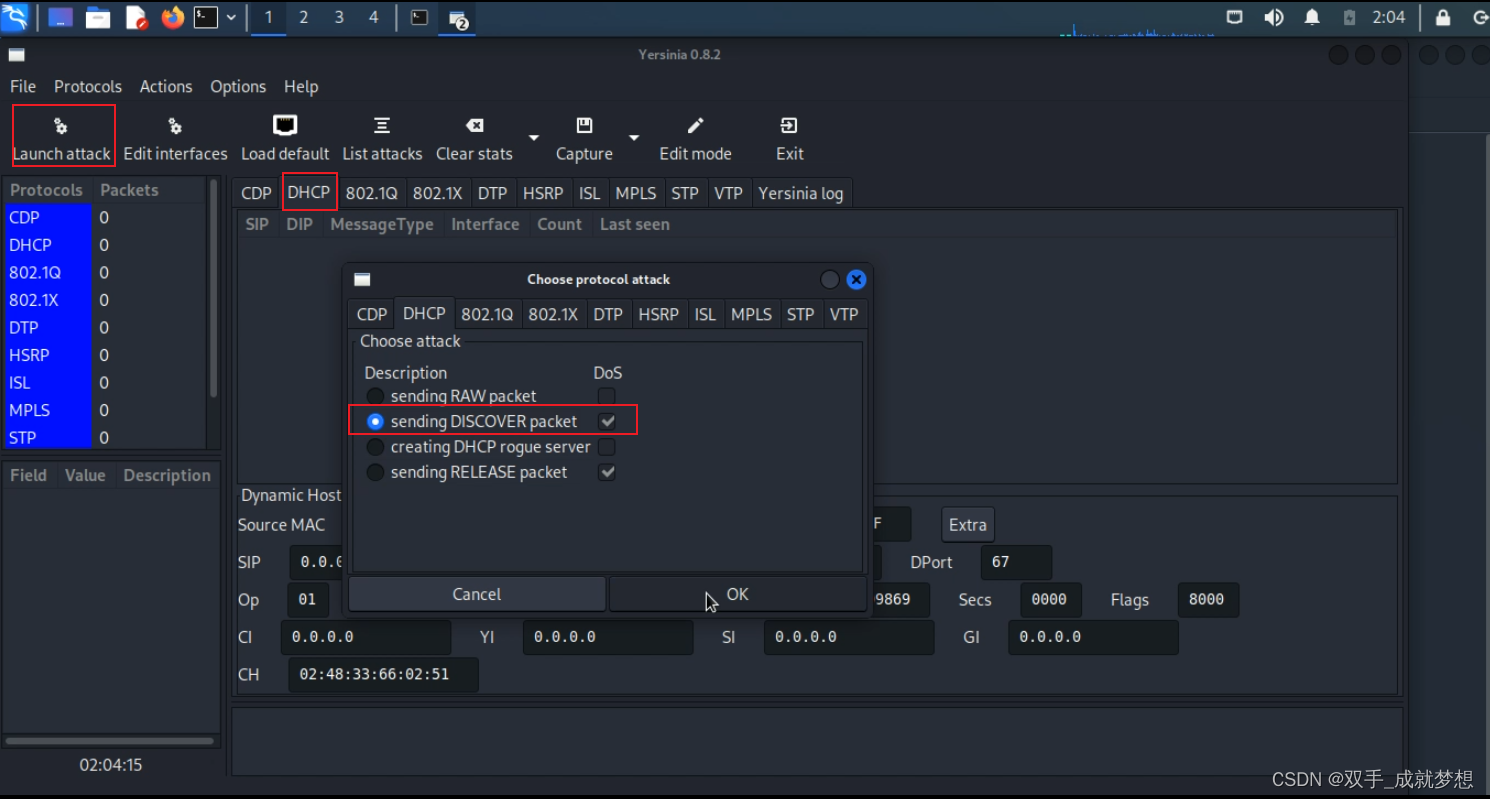
Task: Click the Last seen column header
Action: coord(635,224)
